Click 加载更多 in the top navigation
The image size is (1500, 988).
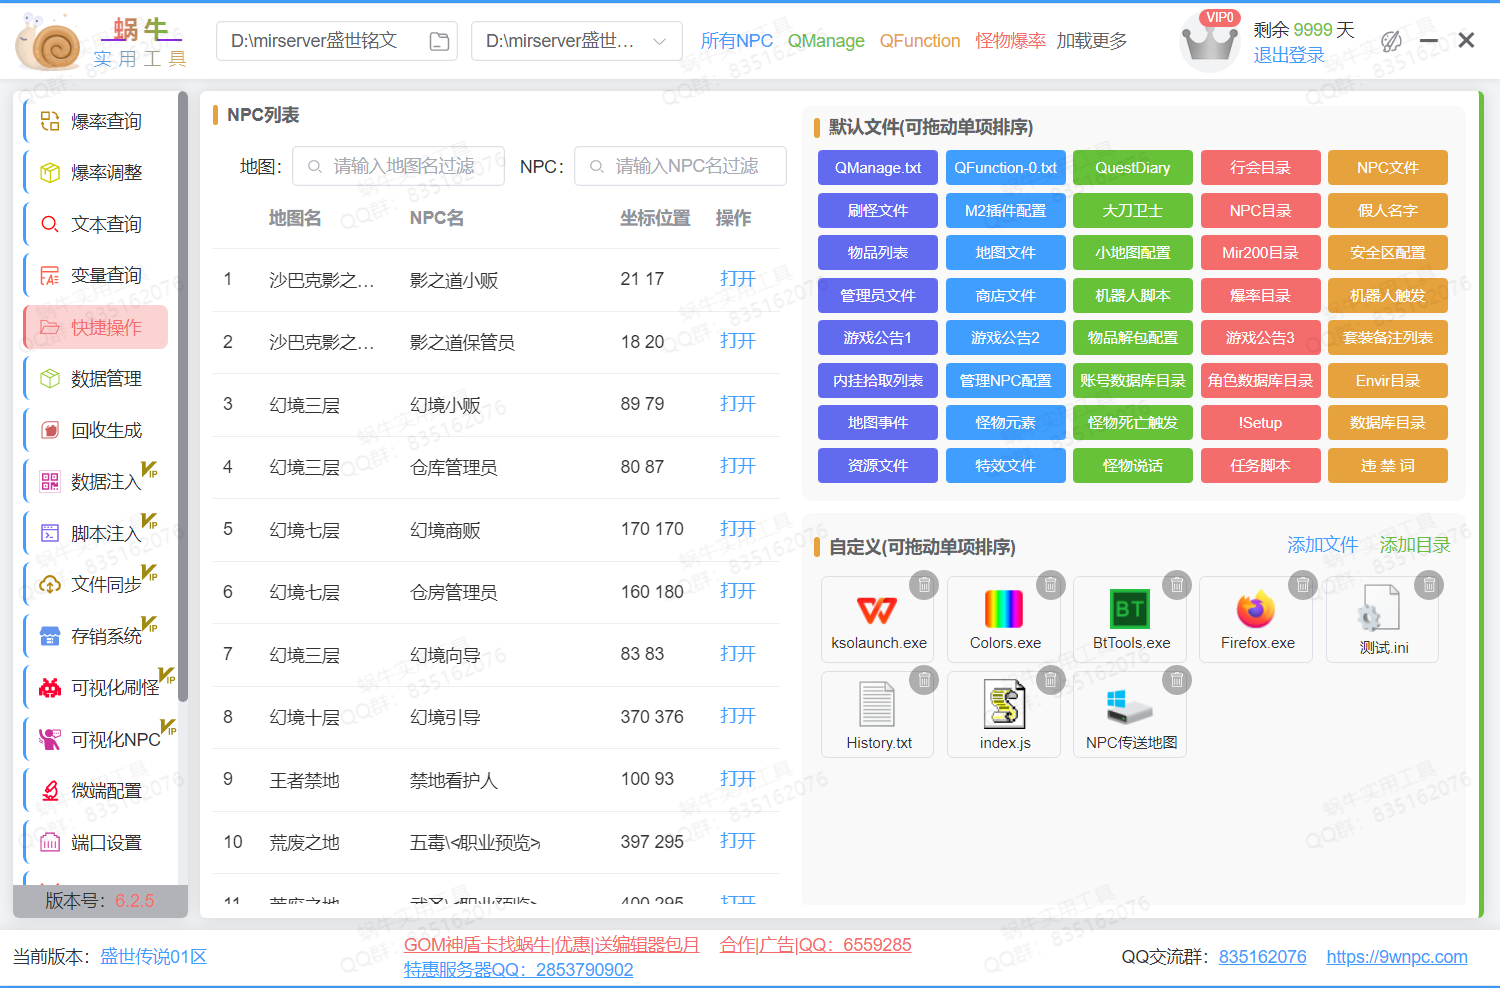1091,41
